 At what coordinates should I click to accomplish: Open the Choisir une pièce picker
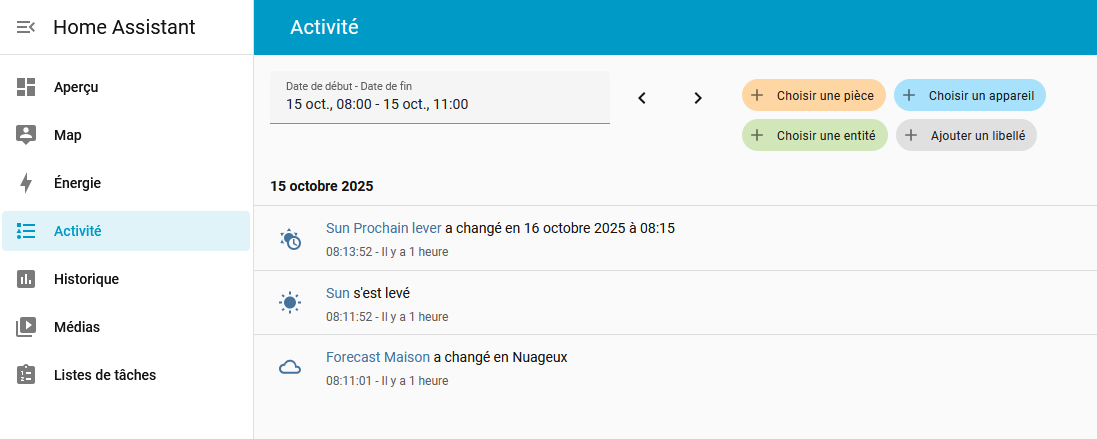[814, 96]
